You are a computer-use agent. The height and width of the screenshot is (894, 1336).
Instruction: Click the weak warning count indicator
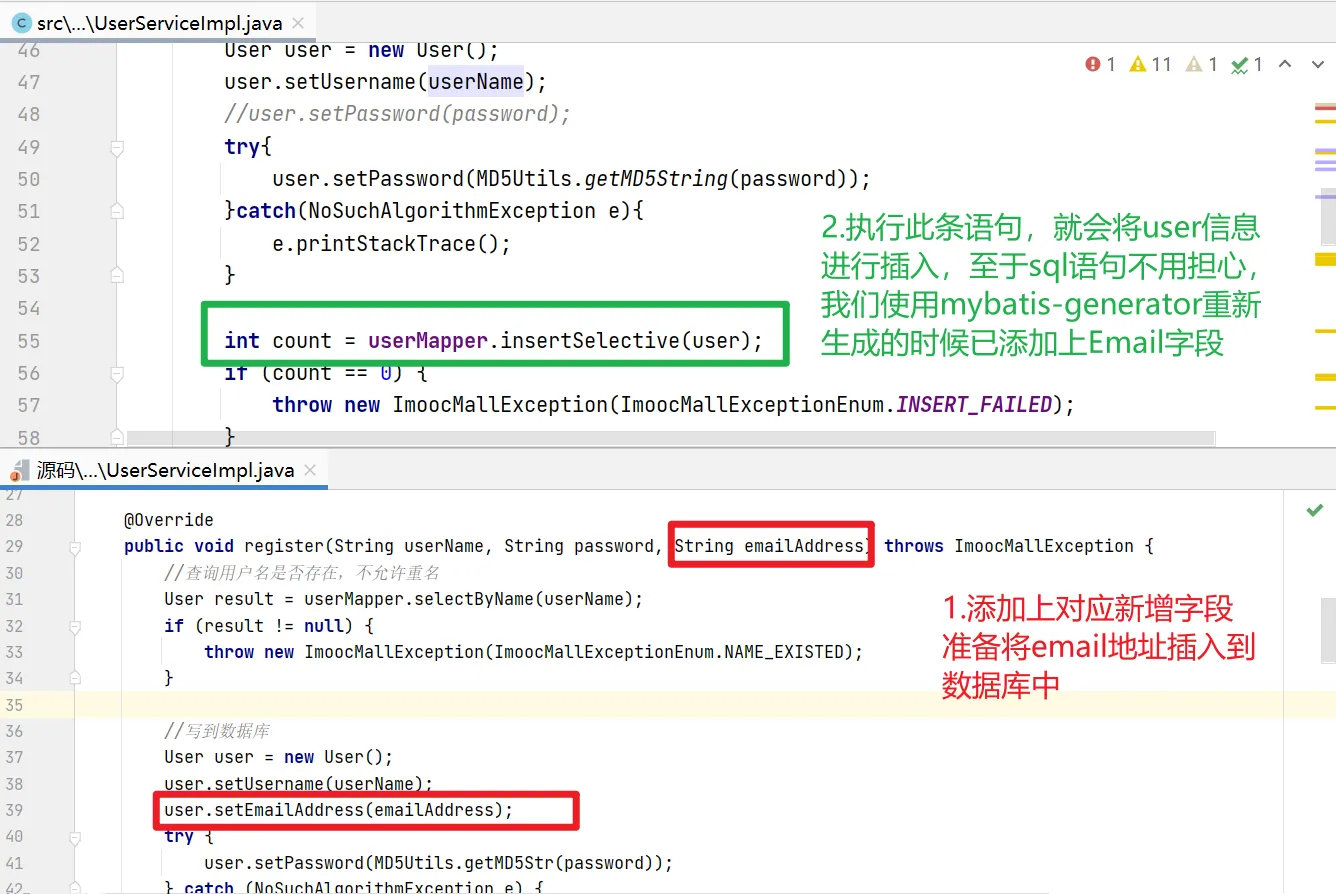point(1201,64)
